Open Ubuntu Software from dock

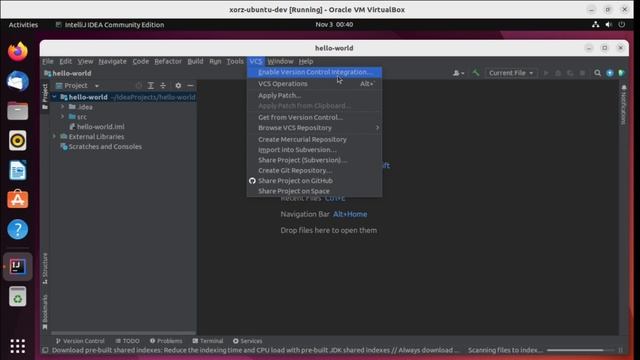pyautogui.click(x=18, y=200)
